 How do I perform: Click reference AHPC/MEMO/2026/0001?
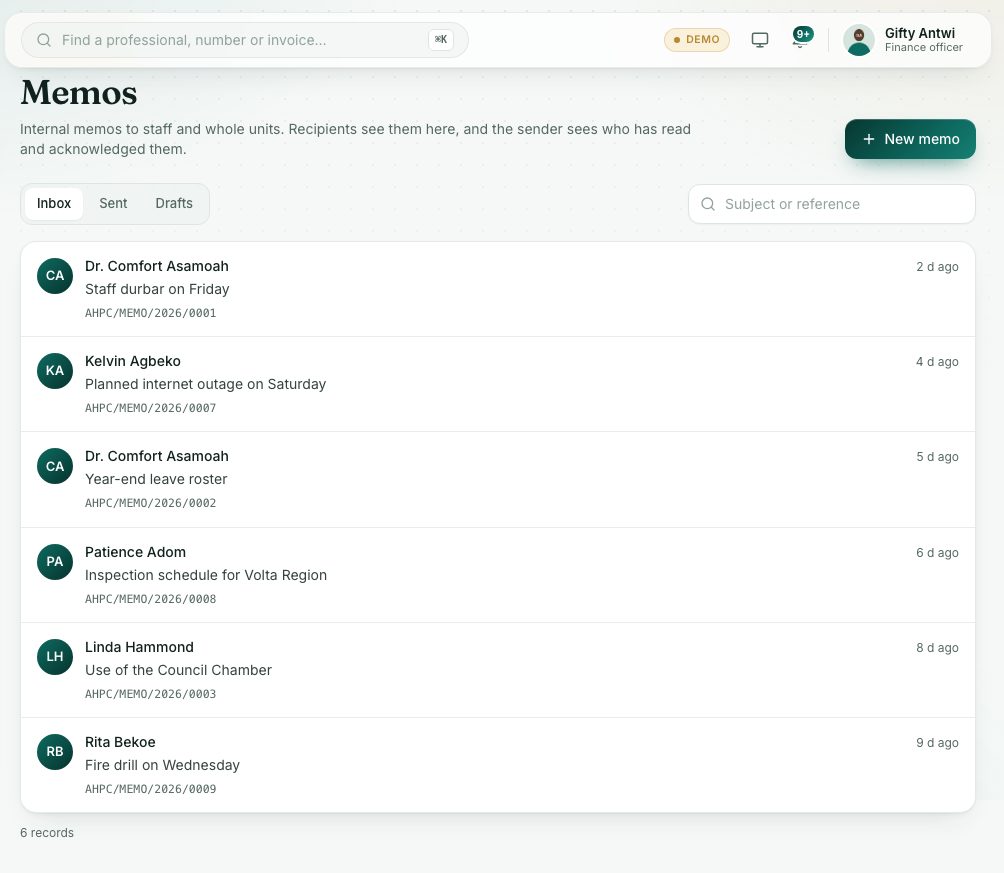[150, 313]
